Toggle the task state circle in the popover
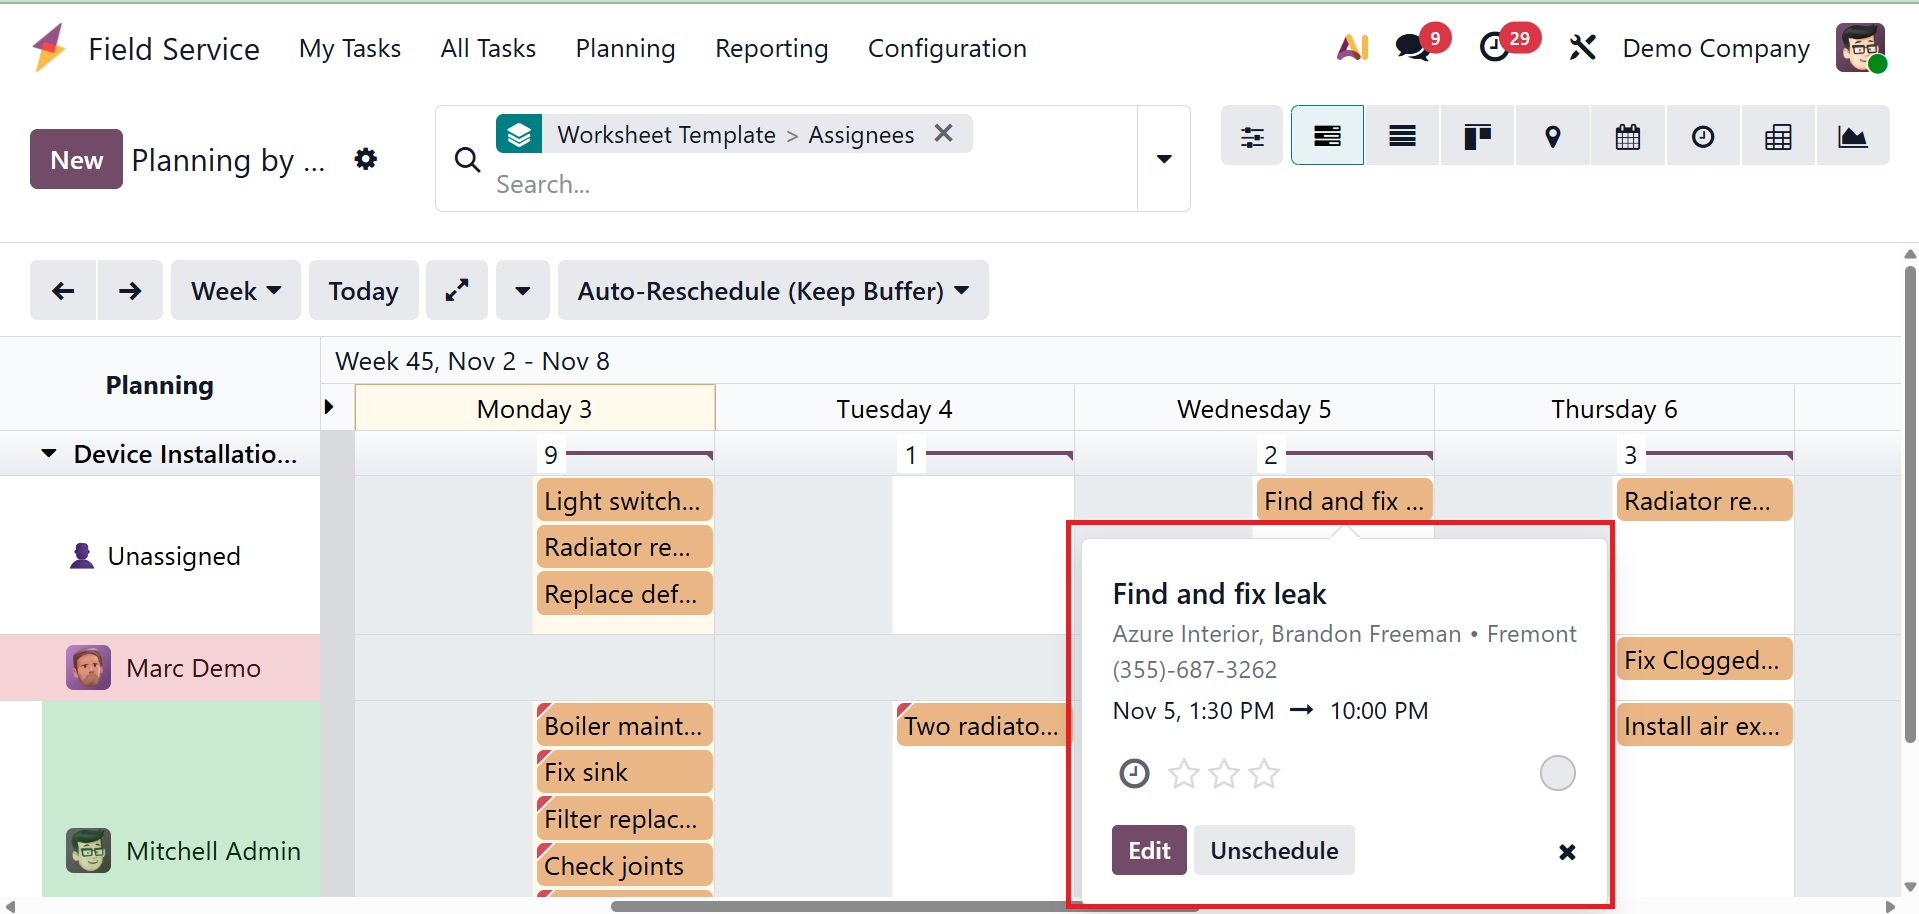The width and height of the screenshot is (1919, 914). click(x=1557, y=773)
